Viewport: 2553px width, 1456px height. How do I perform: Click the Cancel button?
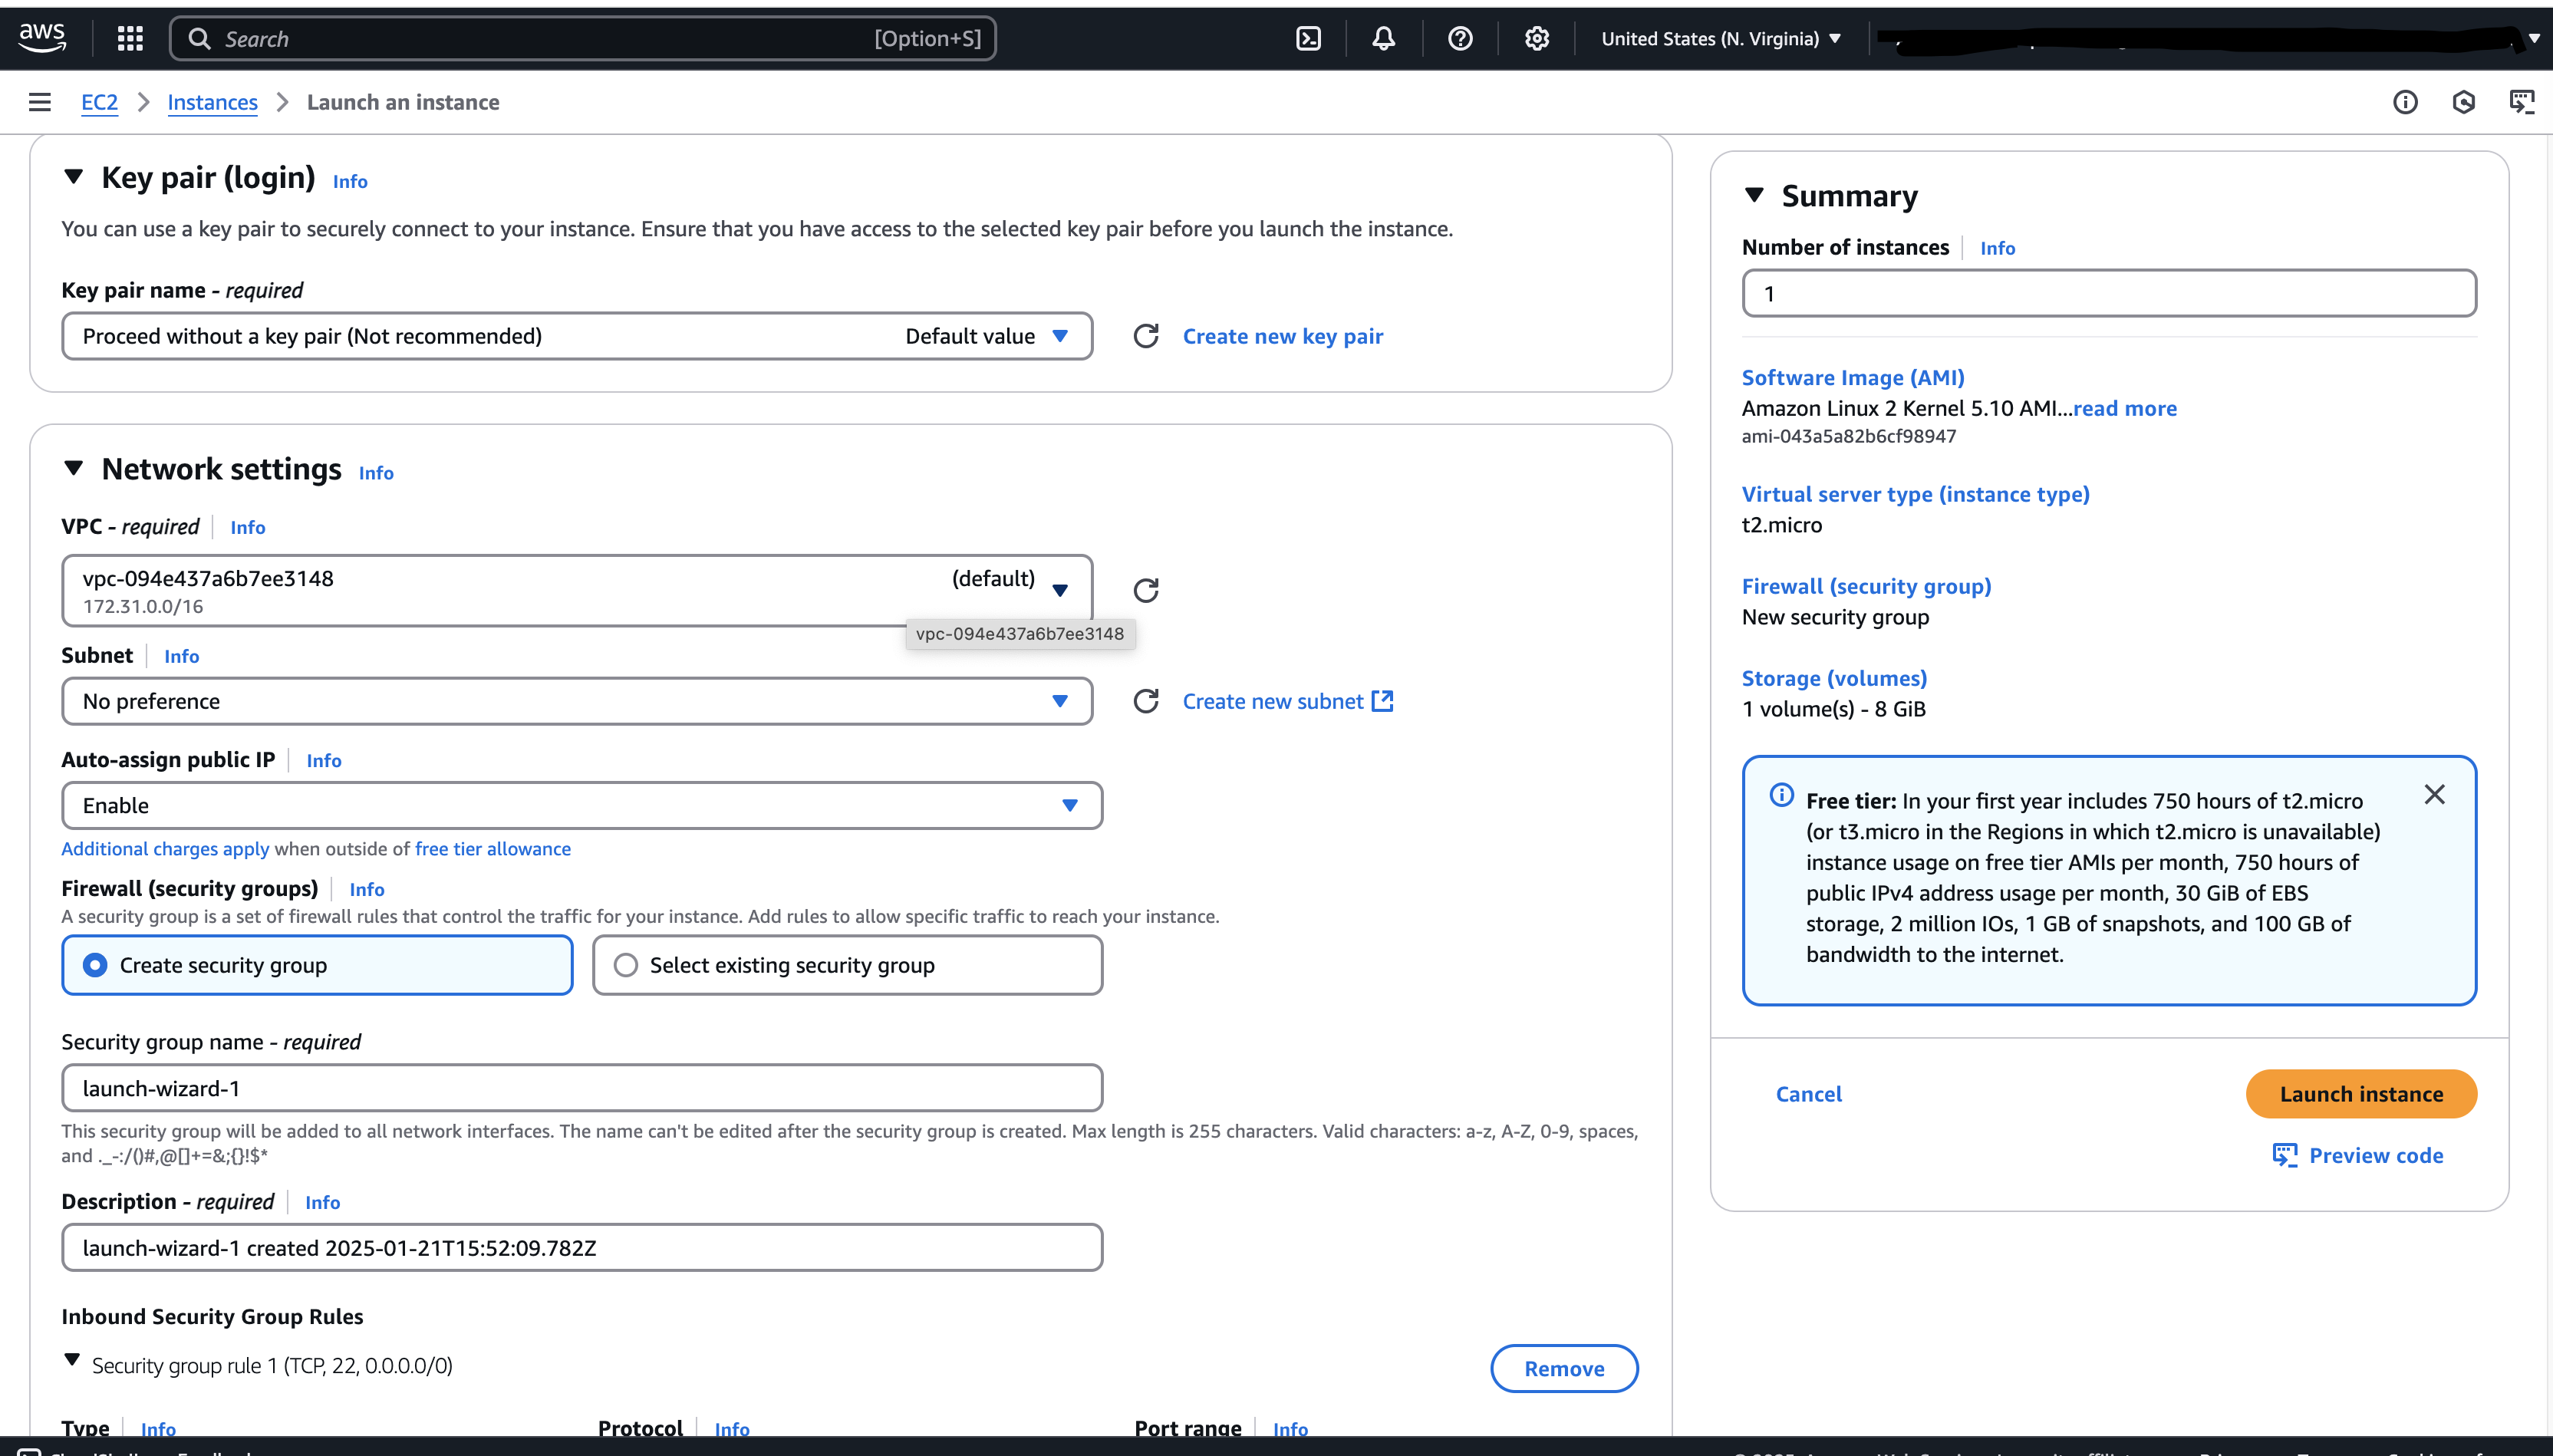coord(1808,1094)
